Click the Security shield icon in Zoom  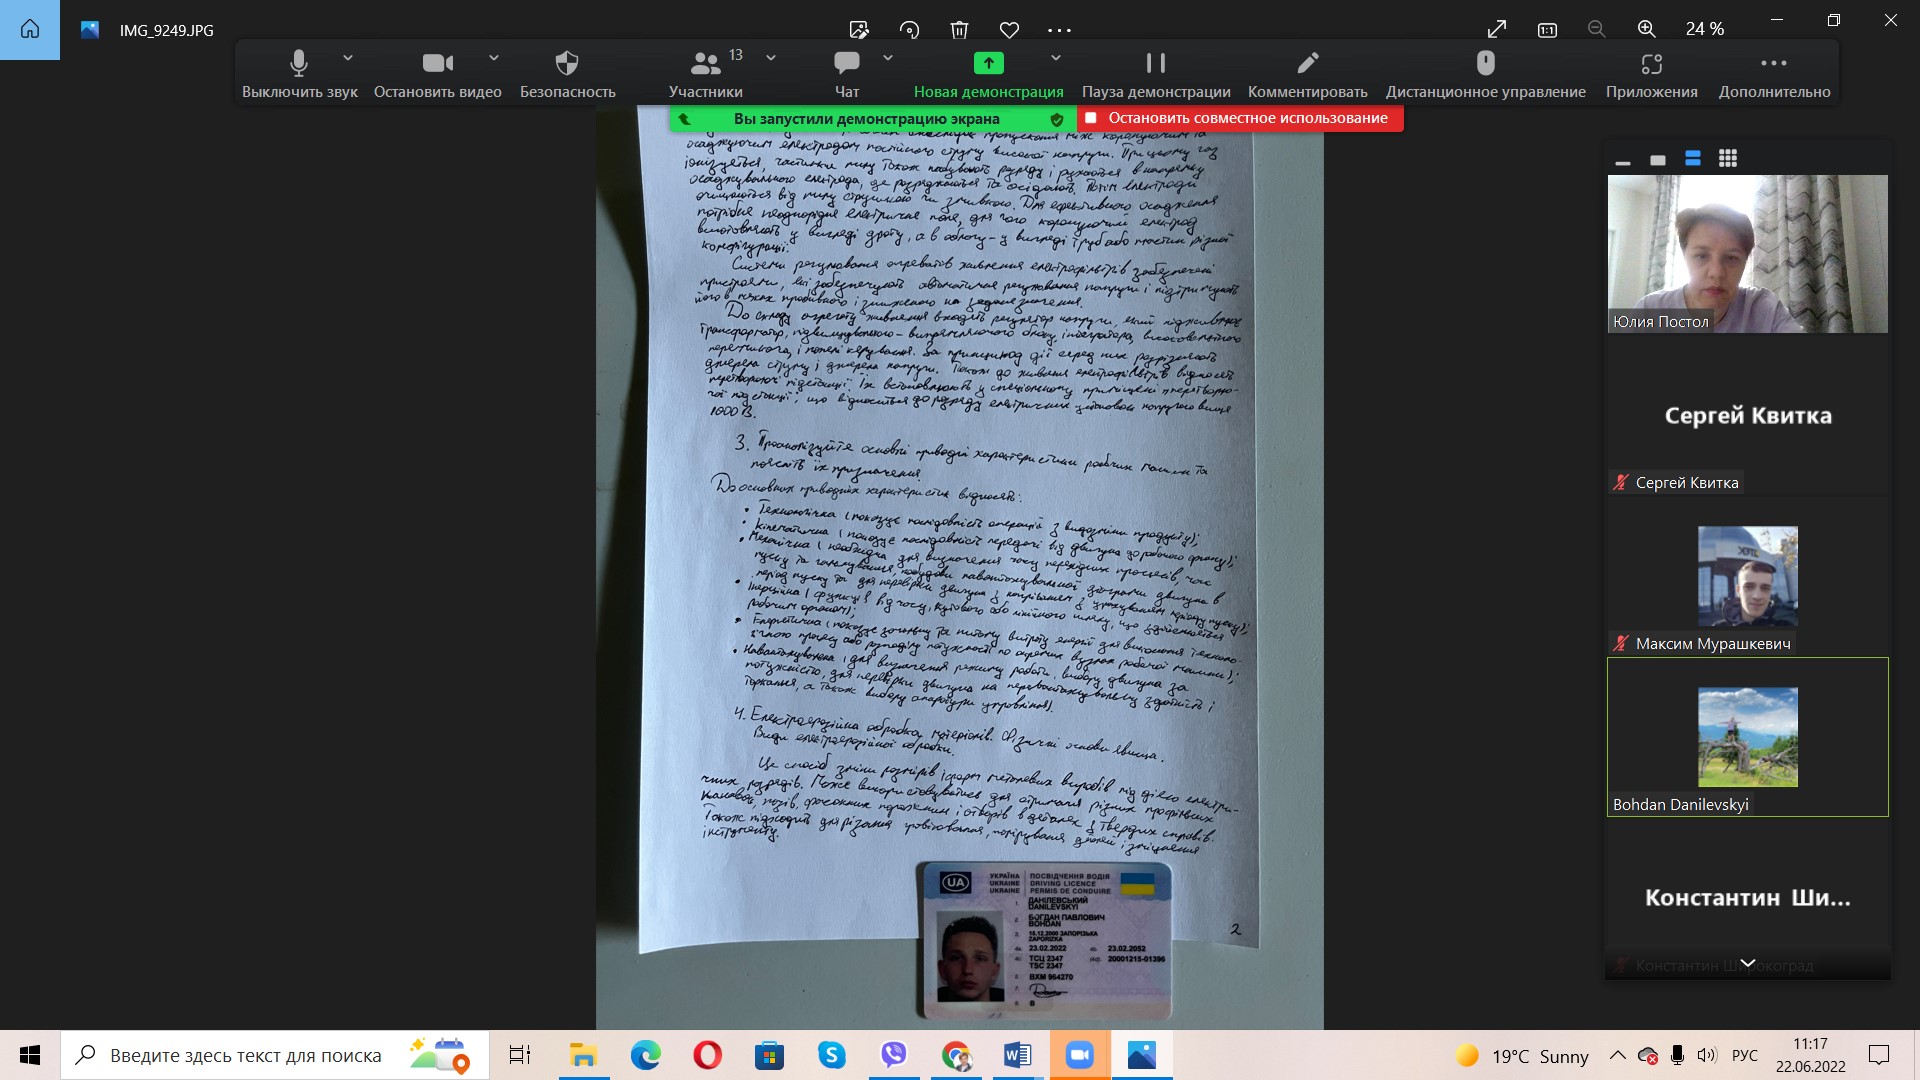[x=567, y=64]
